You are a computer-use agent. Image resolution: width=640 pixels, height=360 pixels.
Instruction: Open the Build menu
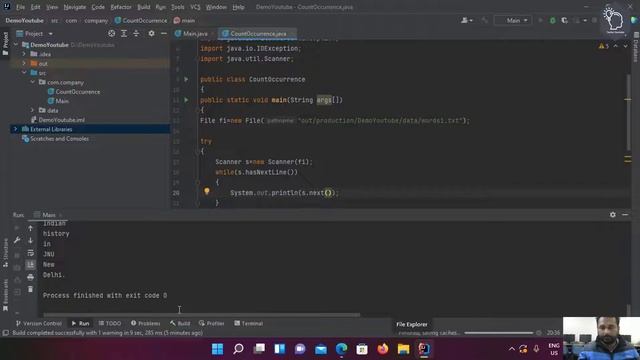(143, 7)
